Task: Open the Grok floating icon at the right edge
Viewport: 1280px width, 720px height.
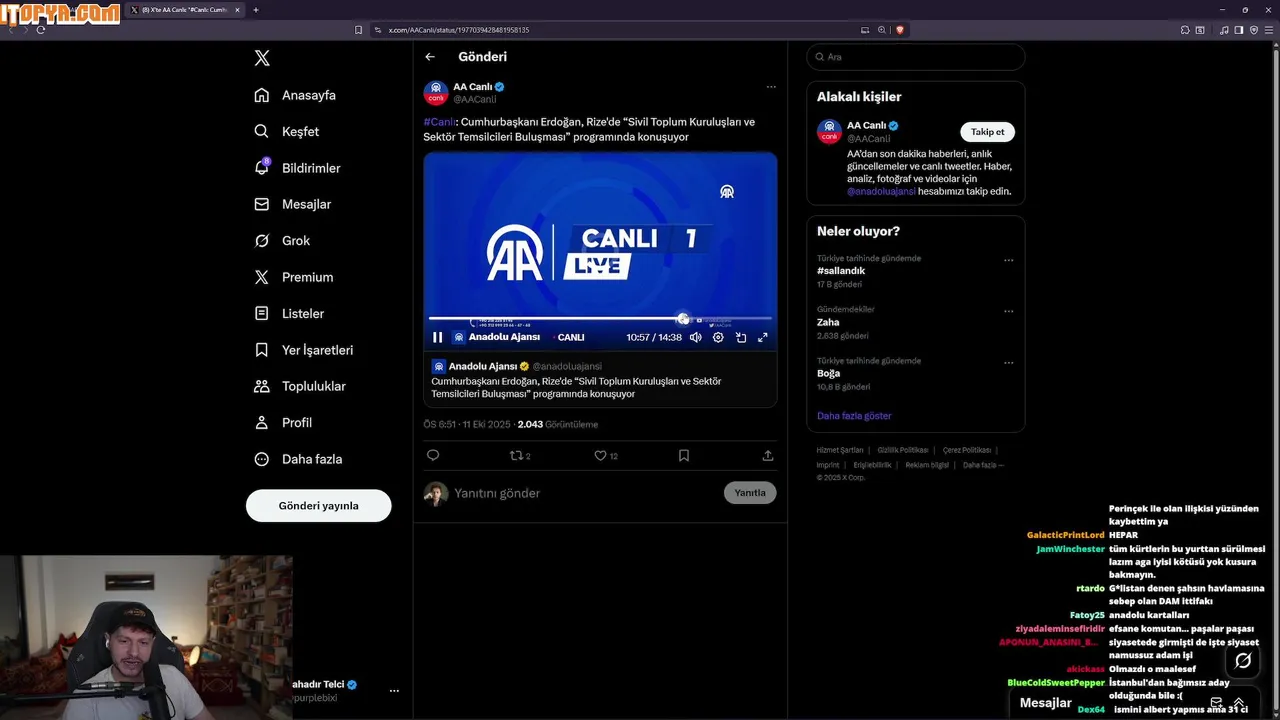Action: 1243,660
